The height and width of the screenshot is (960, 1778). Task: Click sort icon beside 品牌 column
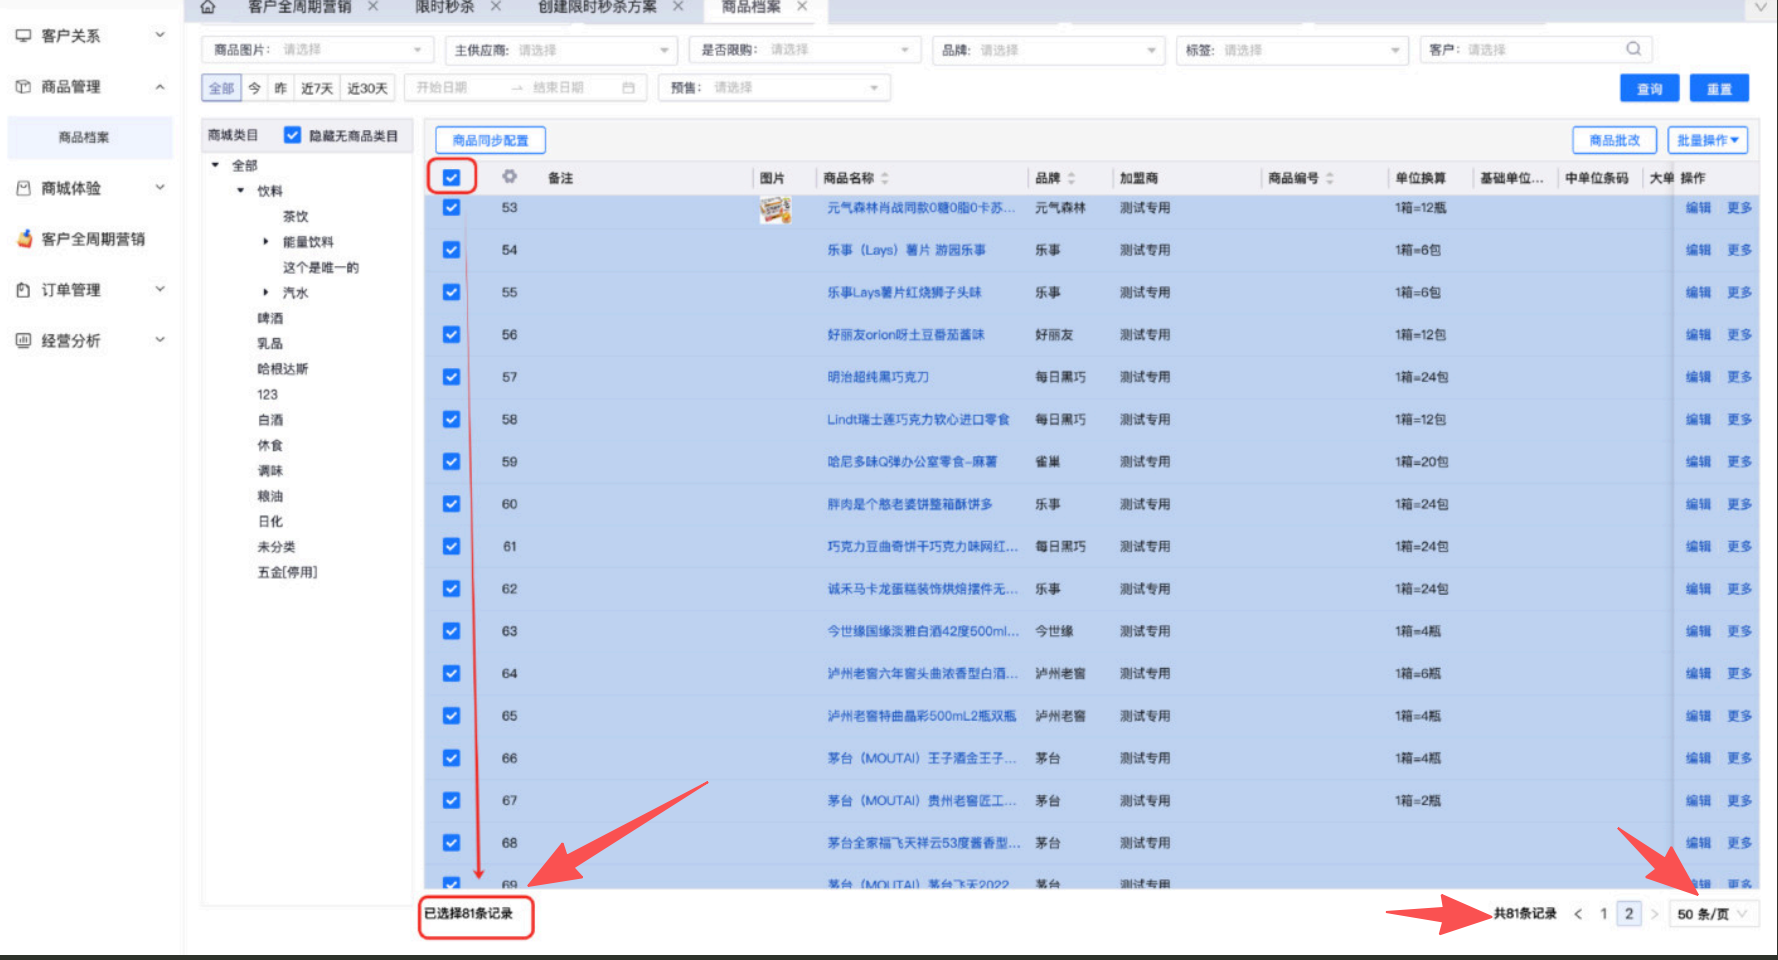click(x=1071, y=178)
